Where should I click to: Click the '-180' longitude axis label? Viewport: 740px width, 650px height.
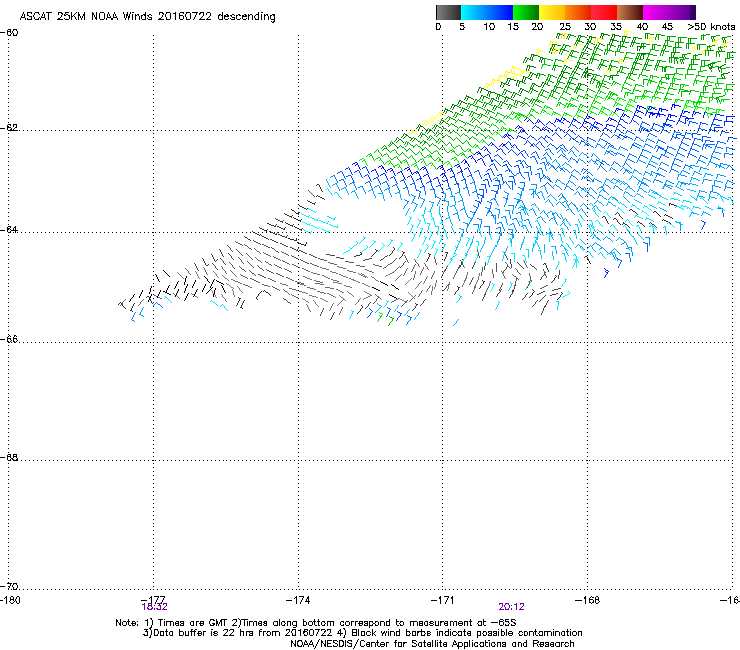[10, 600]
